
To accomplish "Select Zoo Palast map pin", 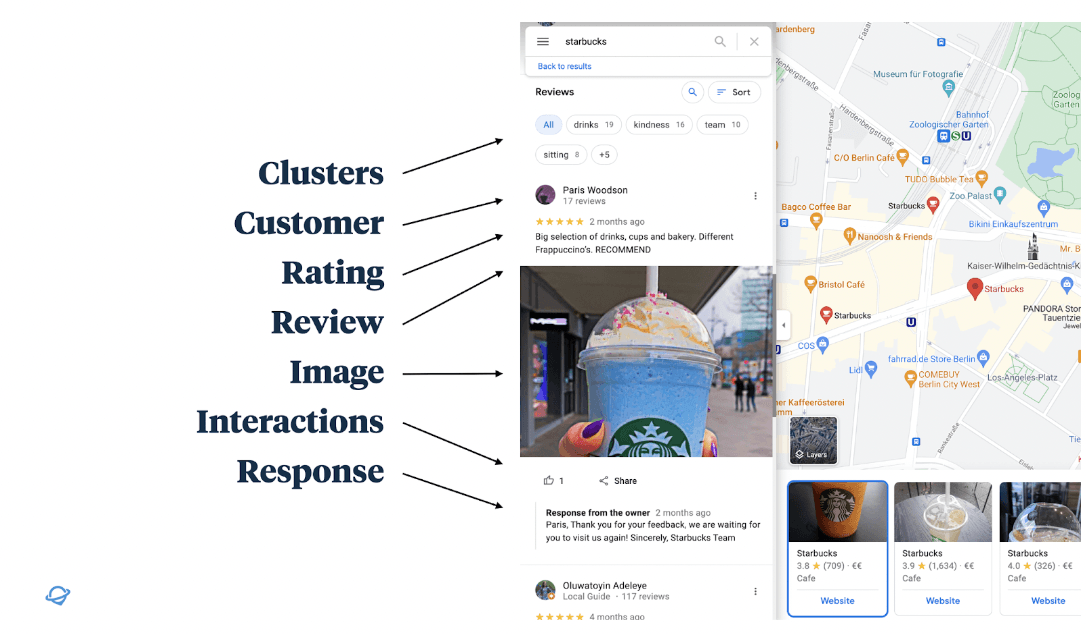I will coord(999,194).
